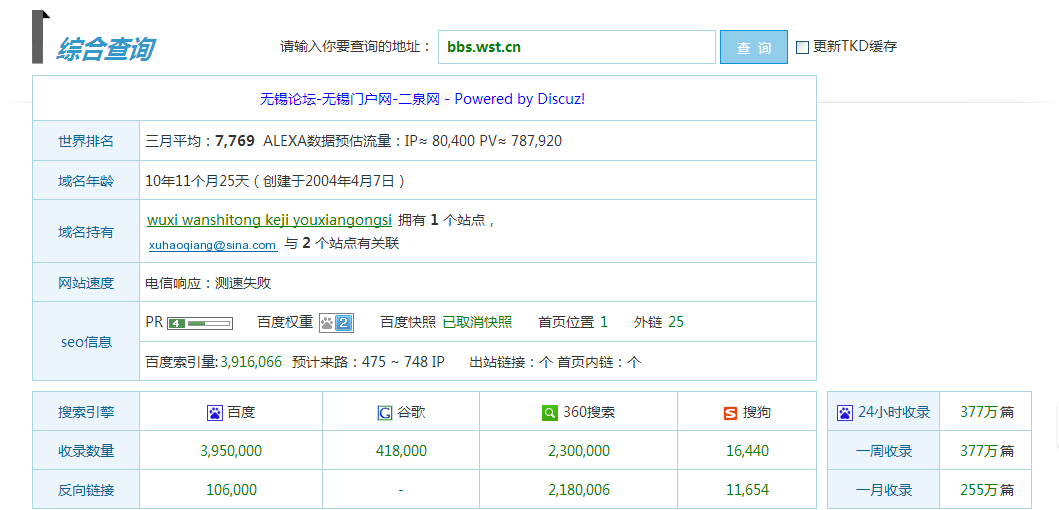Click the address input field with bbs.wst.cn
Screen dimensions: 1059x510
(x=576, y=47)
